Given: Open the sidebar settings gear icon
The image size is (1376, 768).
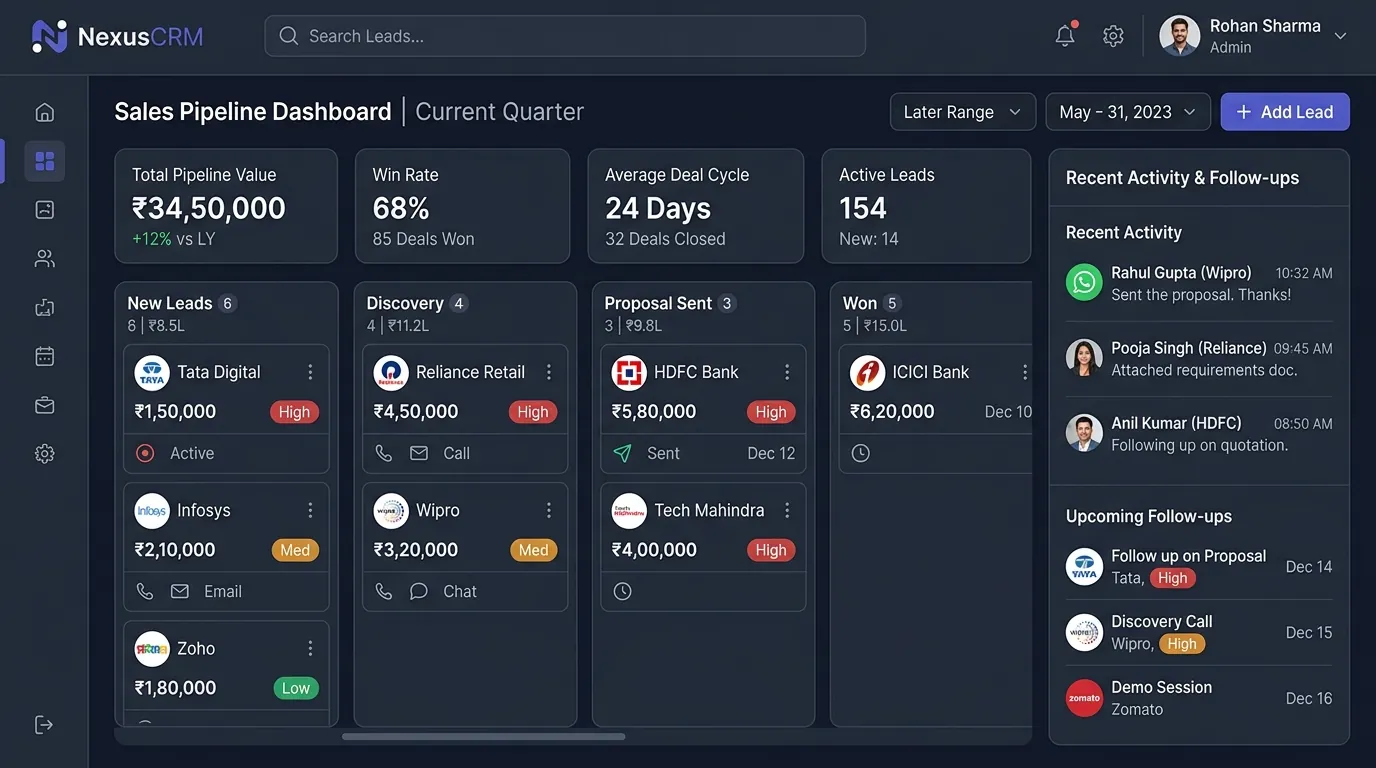Looking at the screenshot, I should (x=44, y=454).
